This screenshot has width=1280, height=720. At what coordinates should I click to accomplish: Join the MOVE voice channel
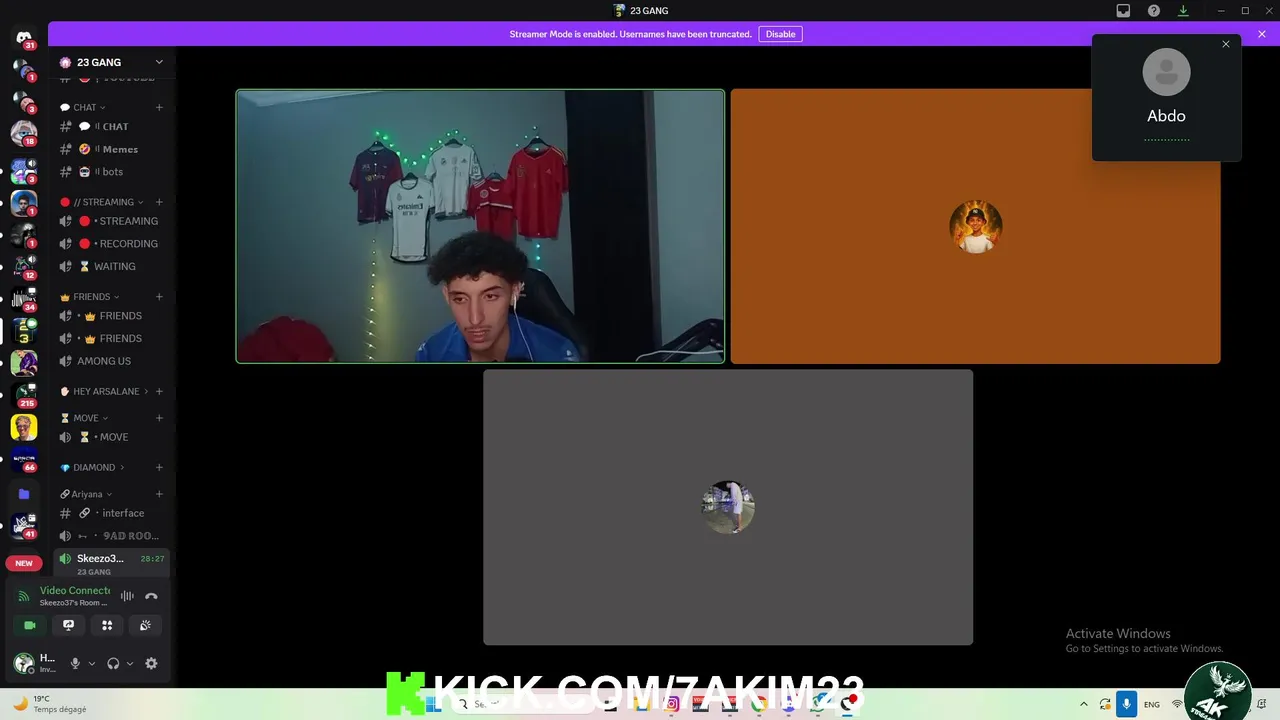pyautogui.click(x=110, y=437)
